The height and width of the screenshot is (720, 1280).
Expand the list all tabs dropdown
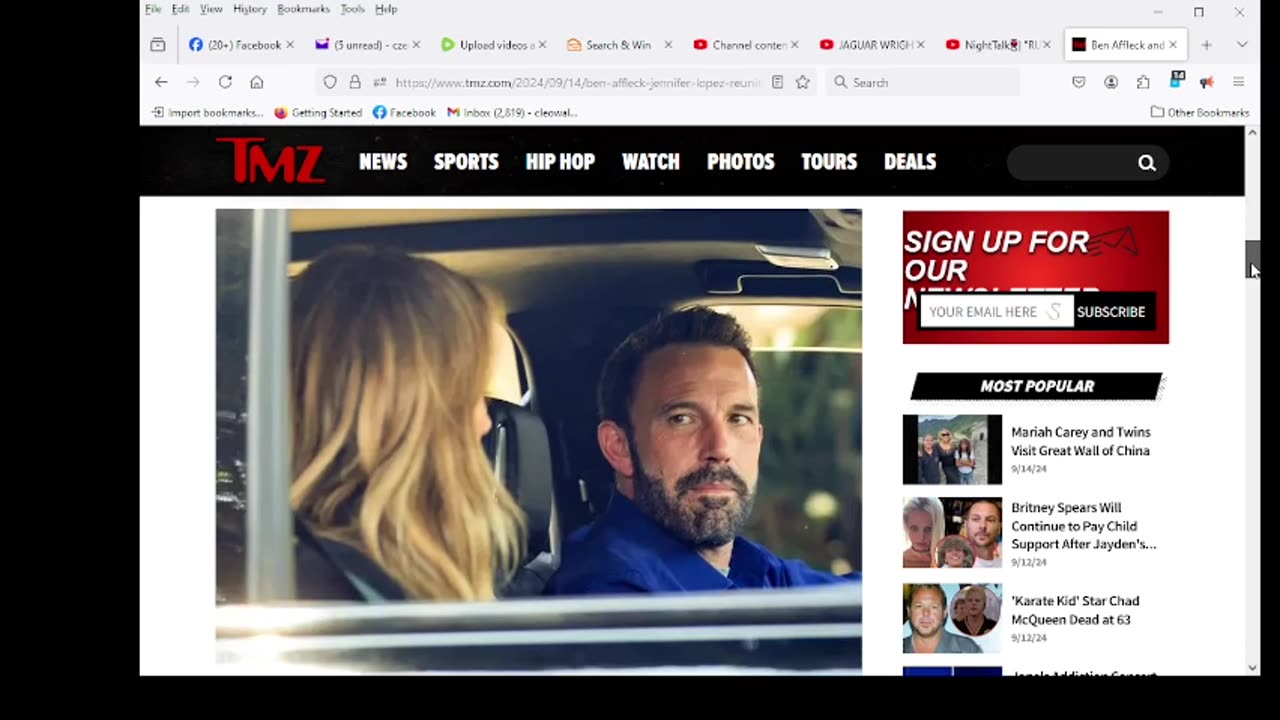point(1242,45)
